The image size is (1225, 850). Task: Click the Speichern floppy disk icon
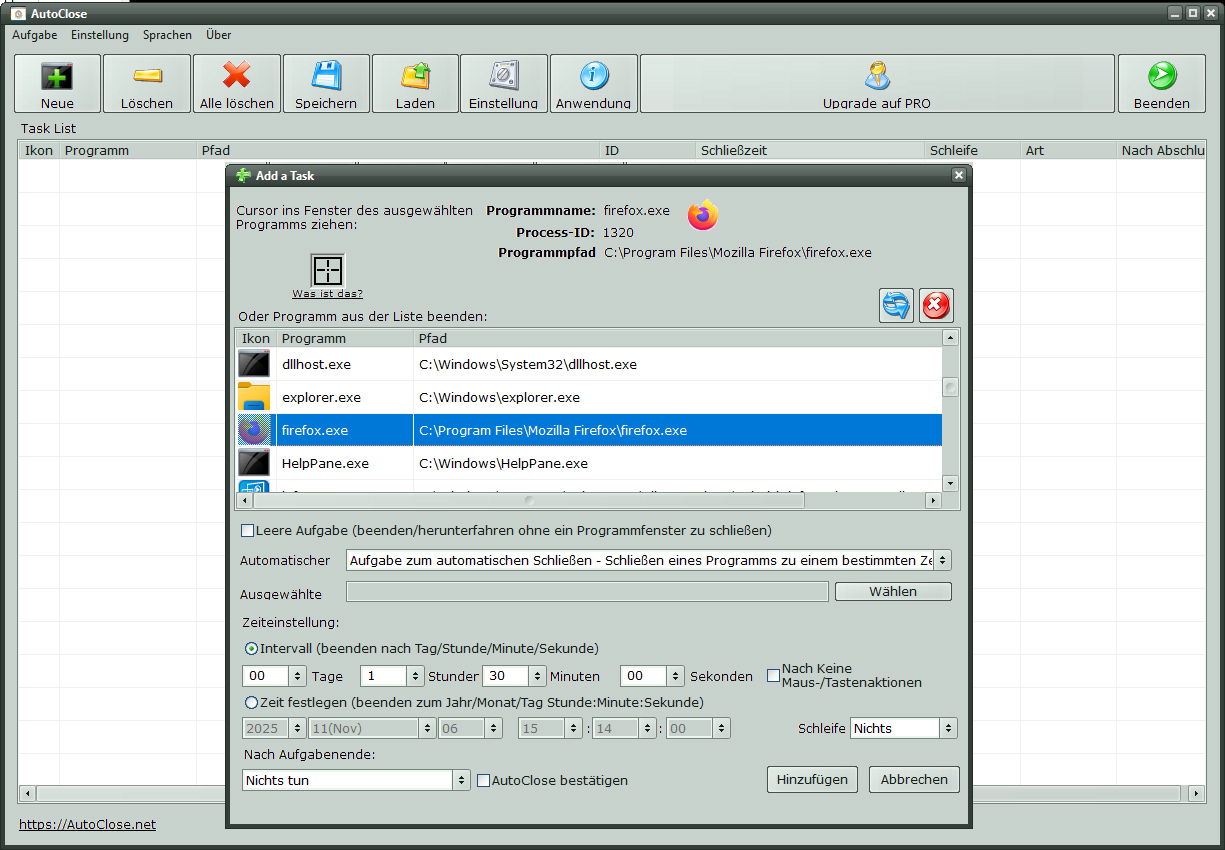[326, 76]
